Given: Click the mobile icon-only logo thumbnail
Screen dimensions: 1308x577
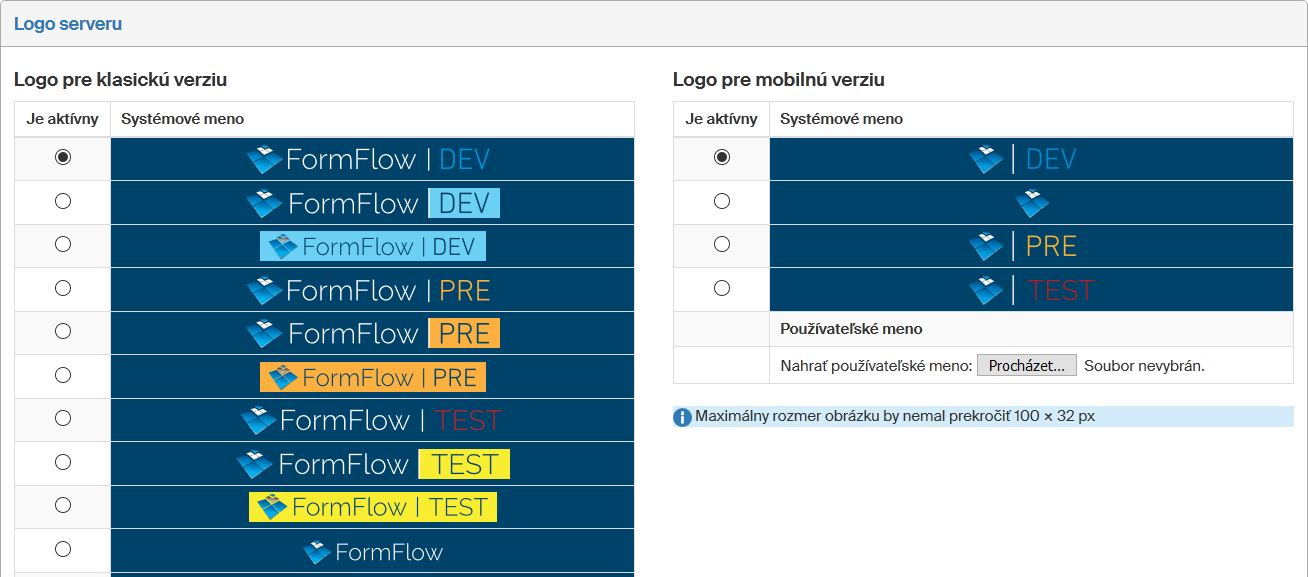Looking at the screenshot, I should [x=1032, y=203].
